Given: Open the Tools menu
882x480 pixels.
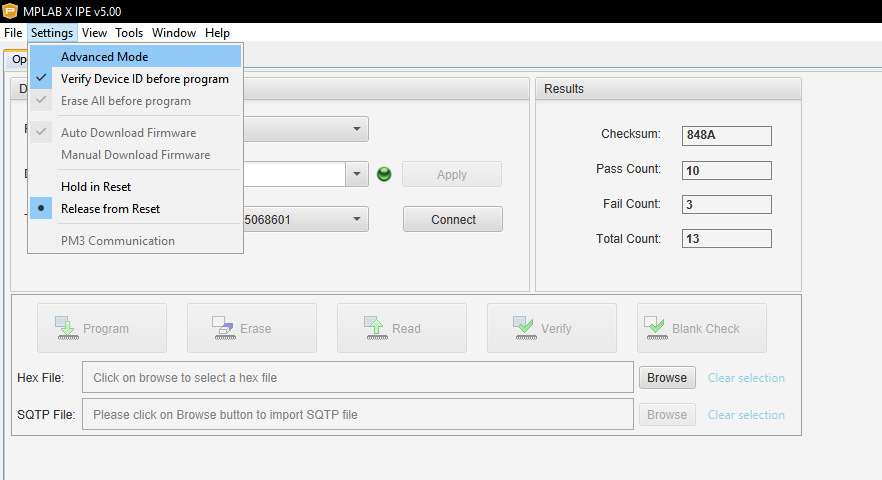Looking at the screenshot, I should (129, 33).
